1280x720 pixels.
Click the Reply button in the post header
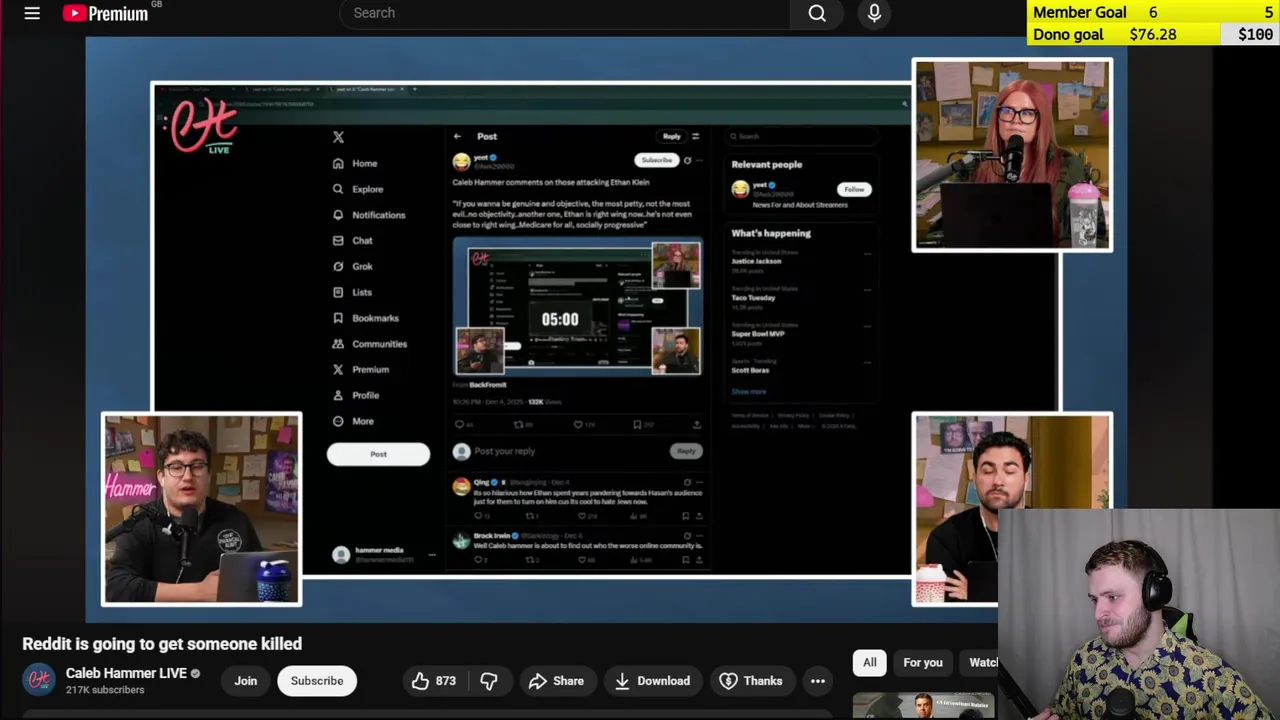pos(671,136)
